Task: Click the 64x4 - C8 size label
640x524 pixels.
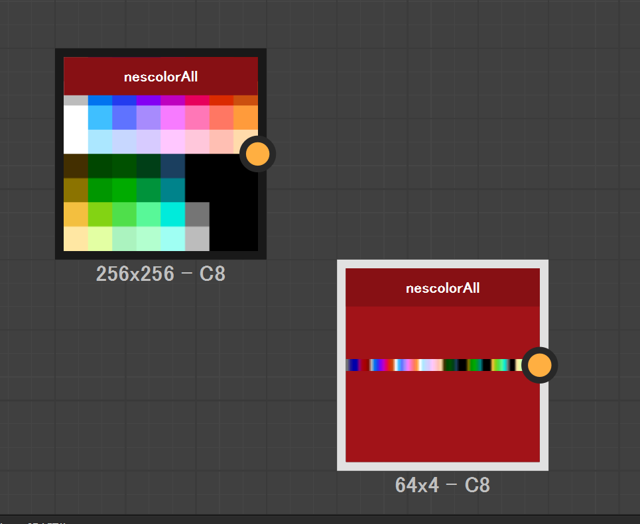Action: [x=442, y=485]
